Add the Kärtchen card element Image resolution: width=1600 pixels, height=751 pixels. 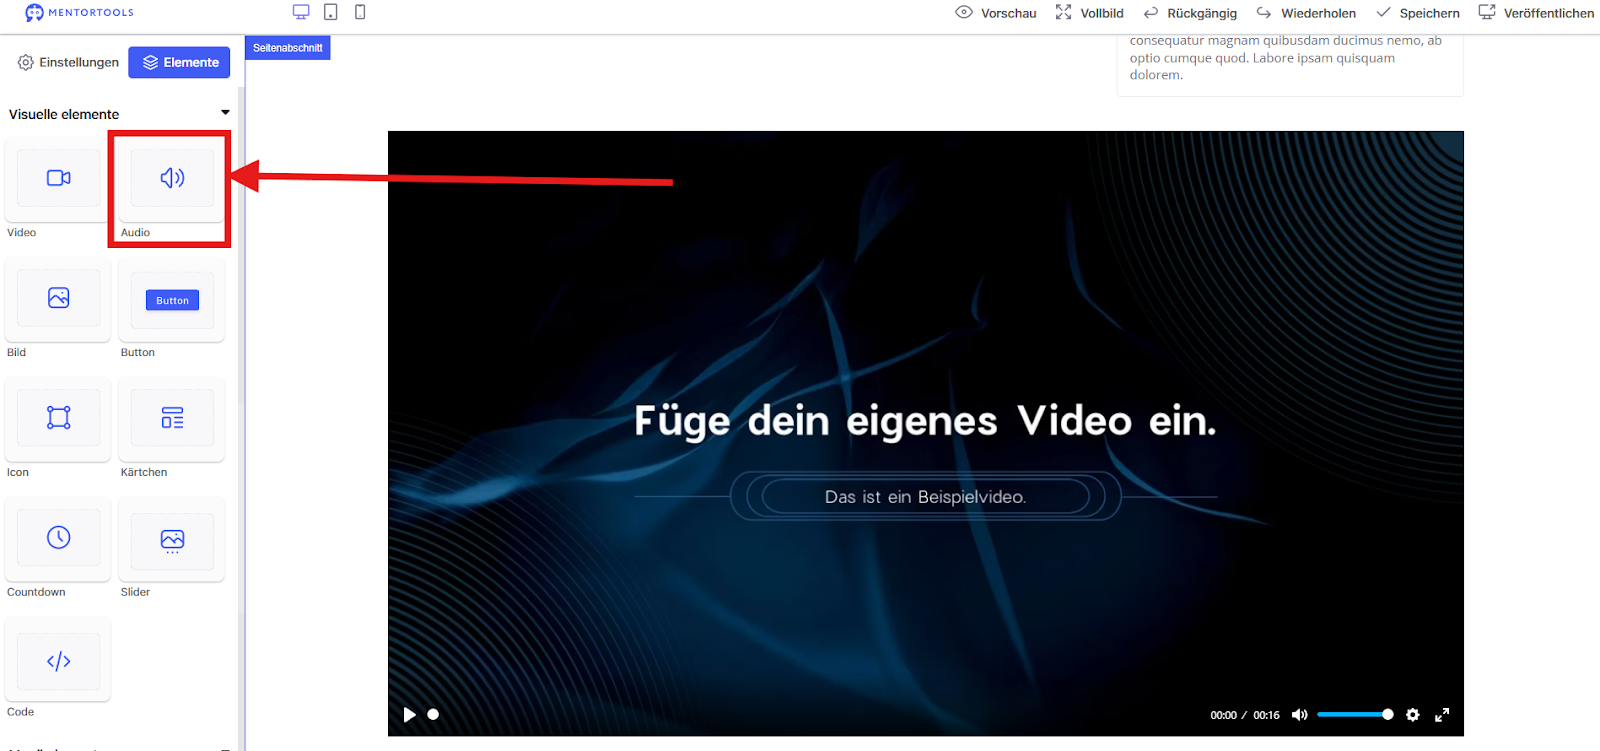click(172, 420)
